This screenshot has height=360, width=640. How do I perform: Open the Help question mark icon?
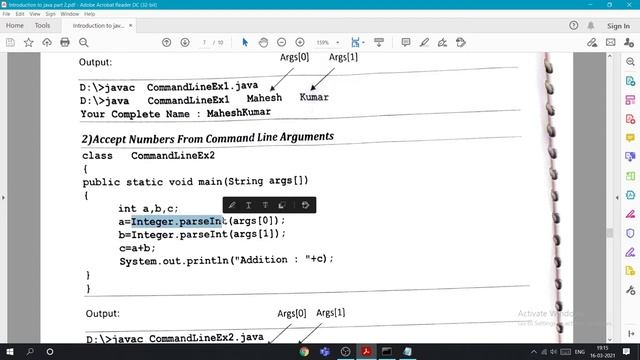[573, 25]
